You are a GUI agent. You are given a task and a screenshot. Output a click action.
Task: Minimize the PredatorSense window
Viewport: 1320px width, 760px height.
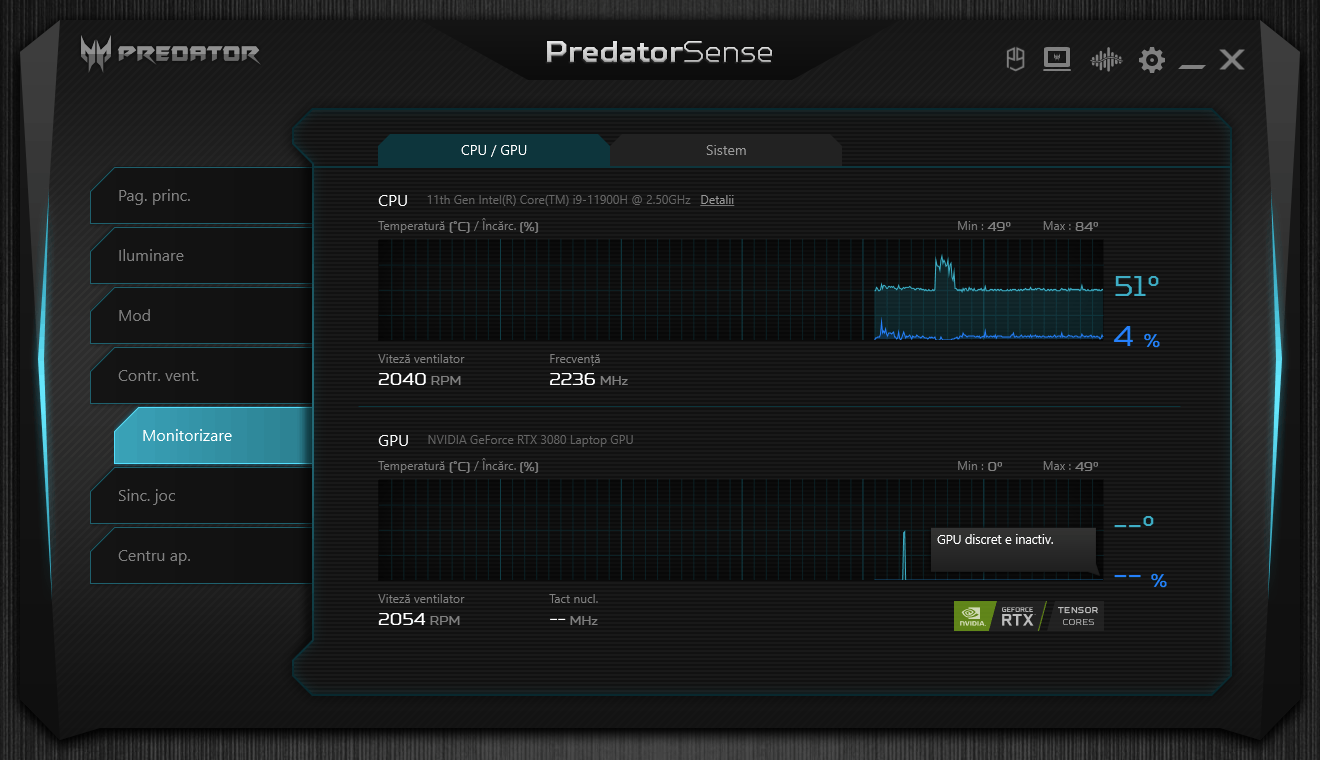1192,66
